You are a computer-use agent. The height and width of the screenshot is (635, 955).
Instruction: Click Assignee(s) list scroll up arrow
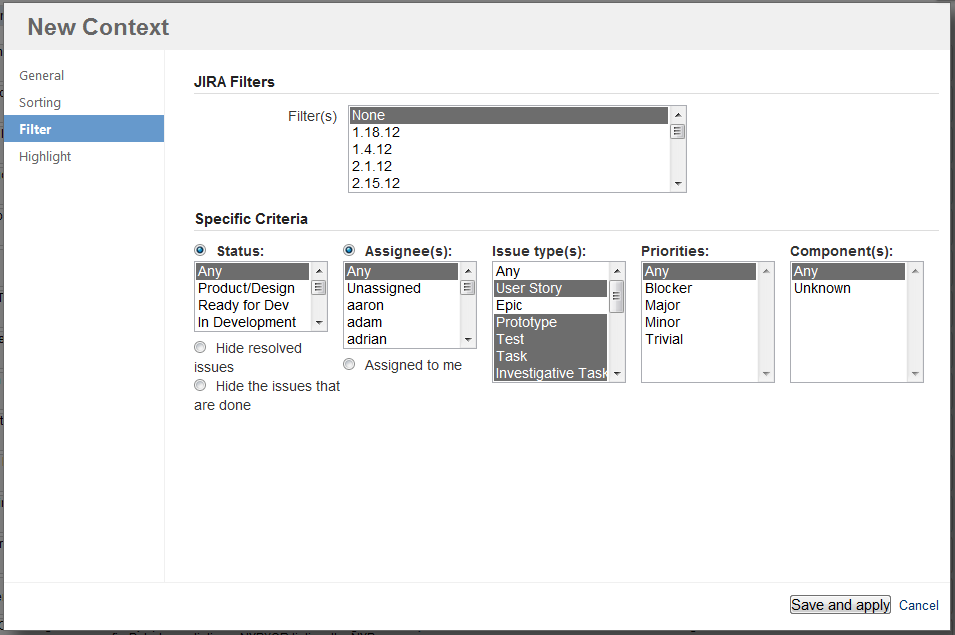pos(468,271)
